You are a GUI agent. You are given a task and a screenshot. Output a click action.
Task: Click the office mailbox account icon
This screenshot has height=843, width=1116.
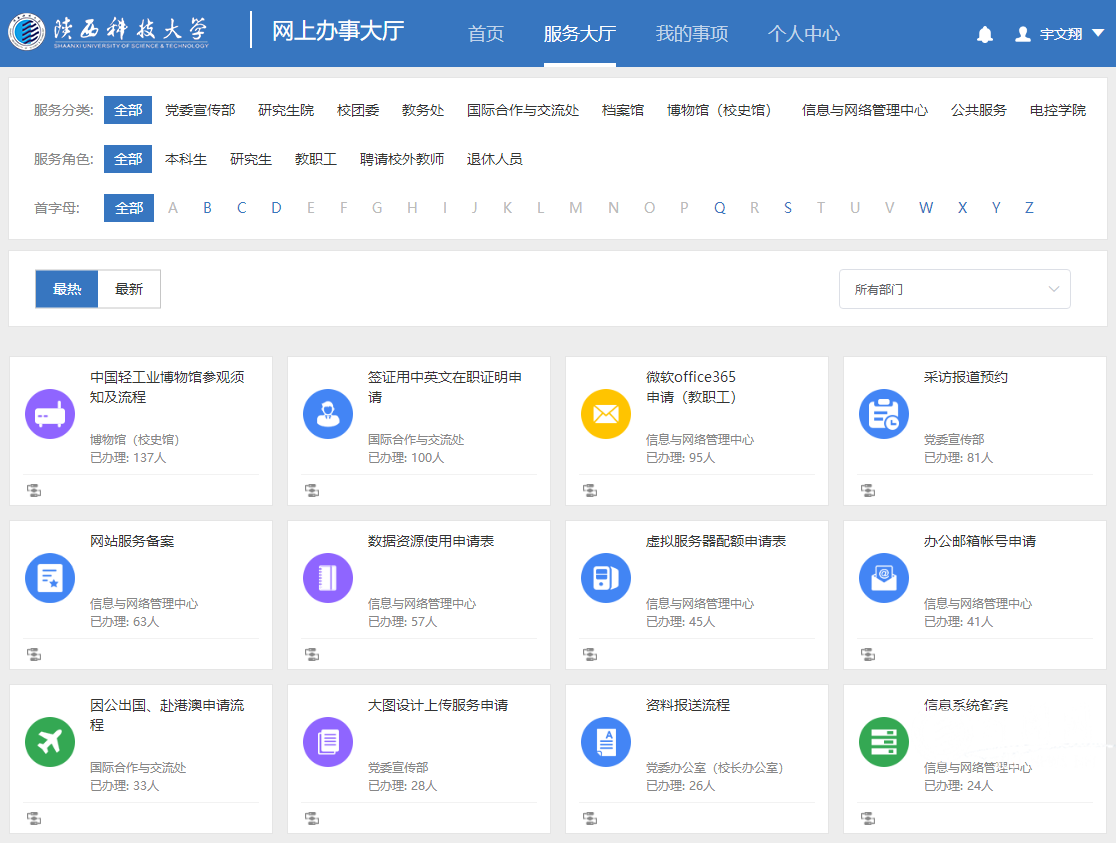pos(884,578)
